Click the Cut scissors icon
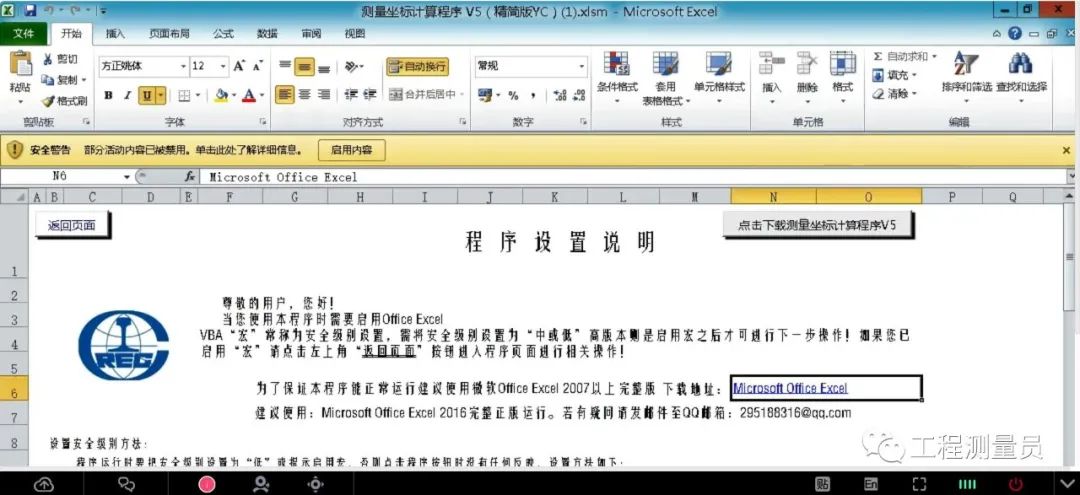 [x=48, y=60]
